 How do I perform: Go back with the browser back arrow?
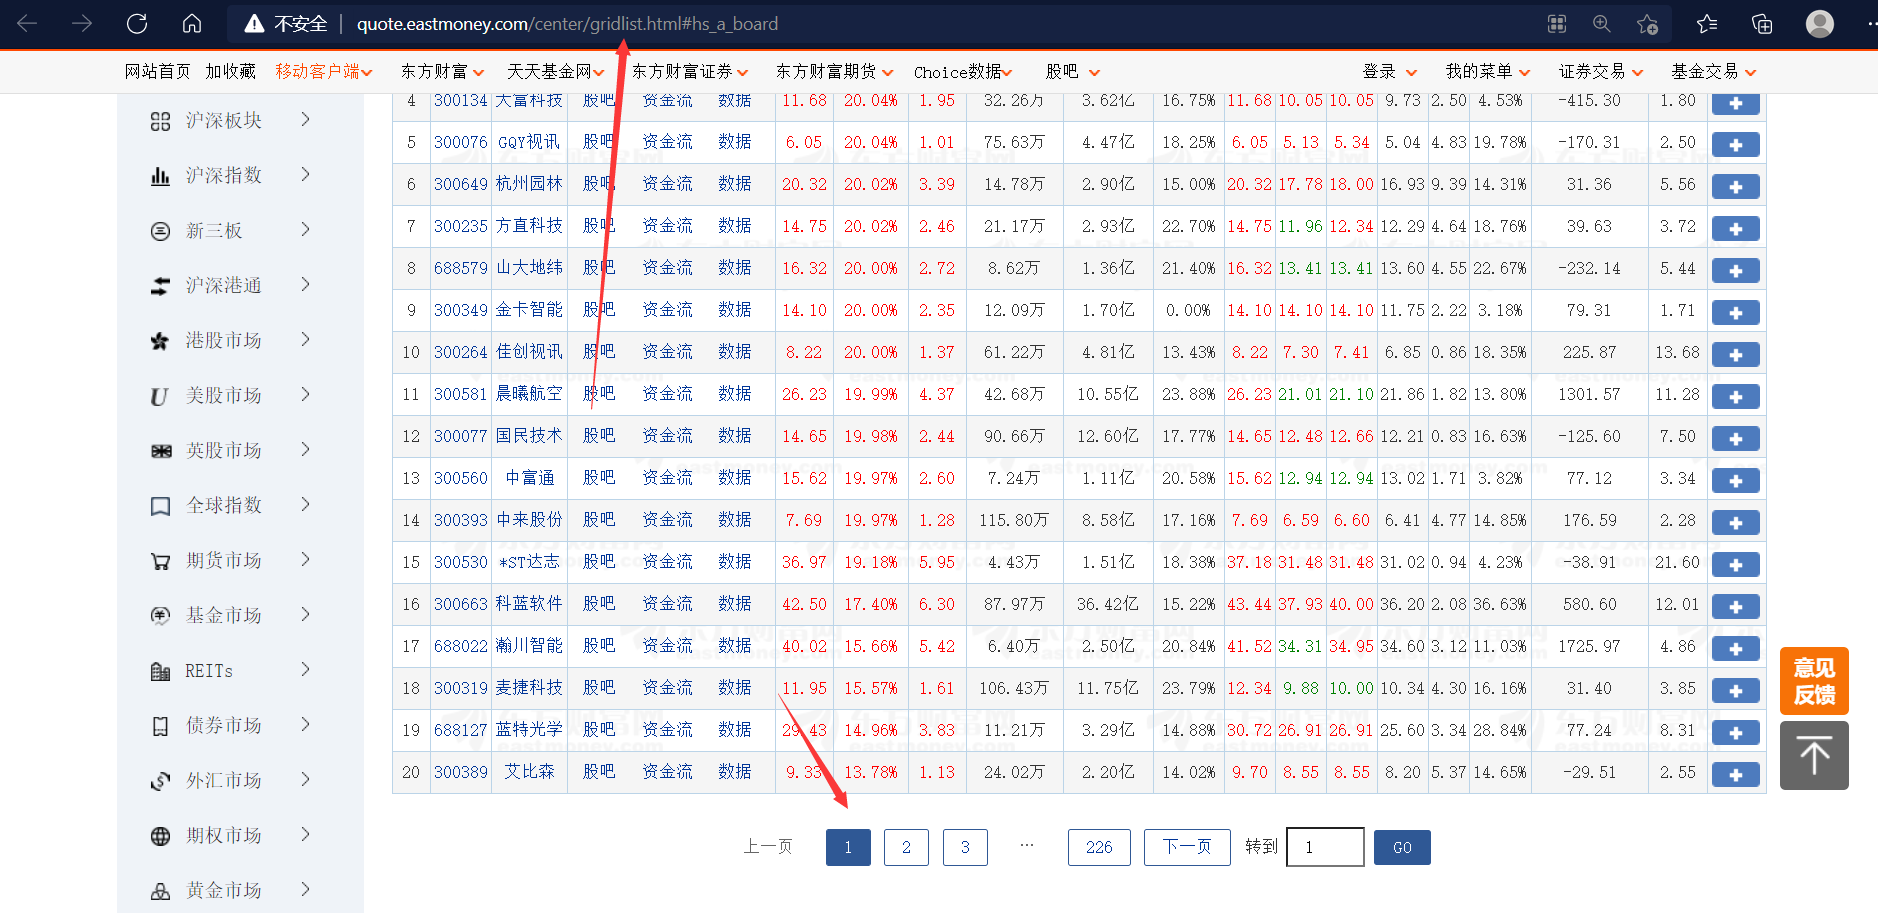(27, 24)
